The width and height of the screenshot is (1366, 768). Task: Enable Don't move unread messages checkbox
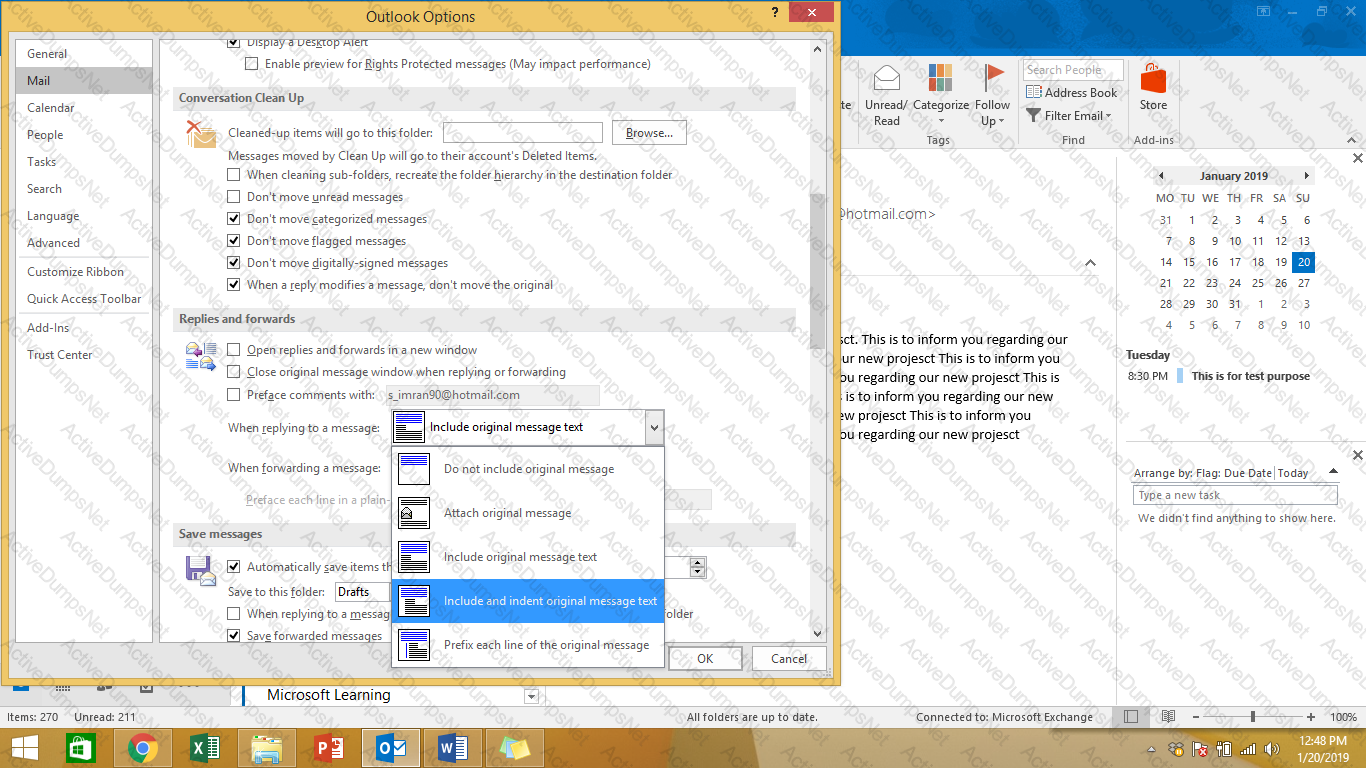coord(234,197)
